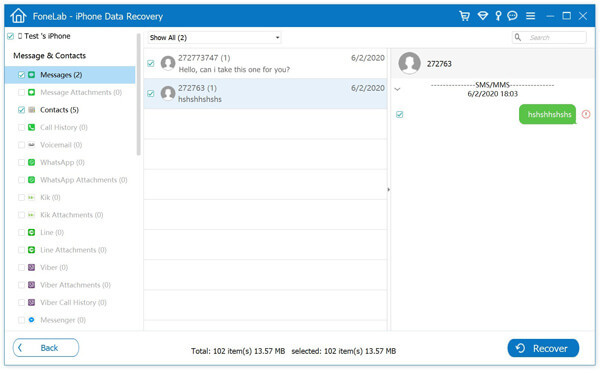
Task: Check the Call History (0) checkbox
Action: (21, 127)
